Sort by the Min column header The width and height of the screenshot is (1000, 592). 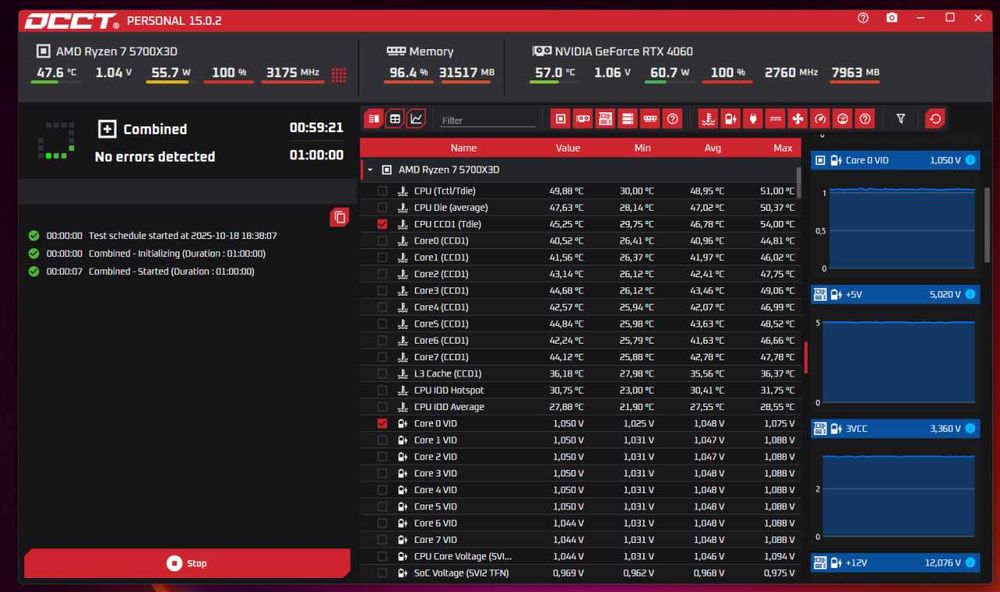click(x=642, y=147)
